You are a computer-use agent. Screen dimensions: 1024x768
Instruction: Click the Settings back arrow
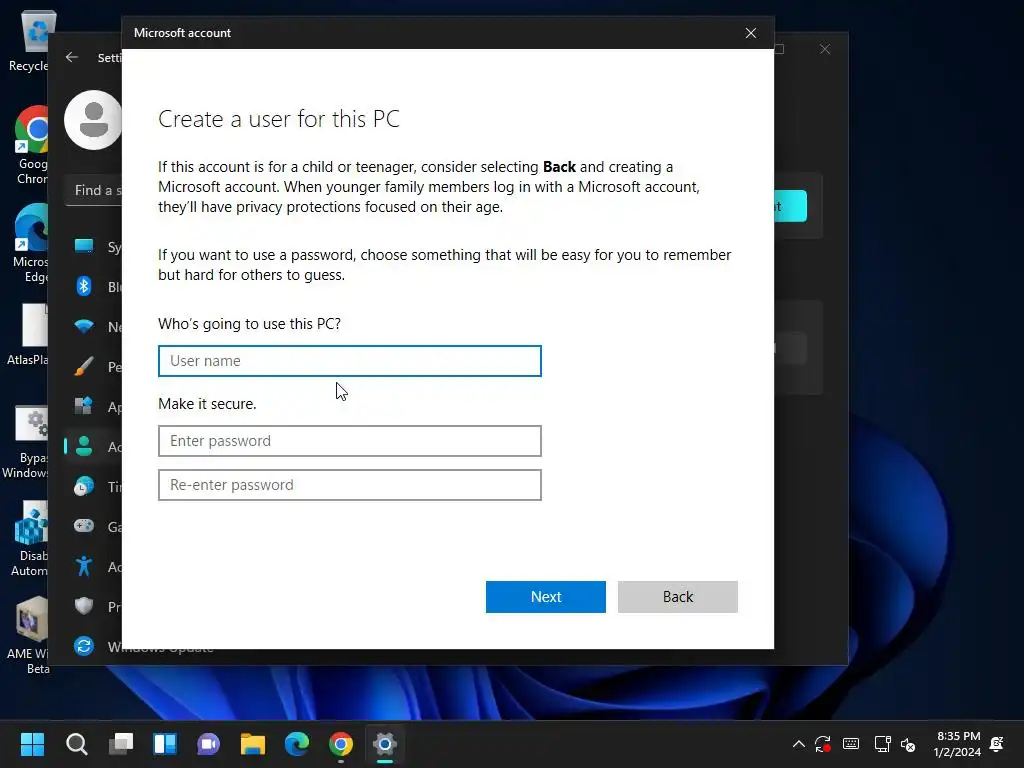point(72,57)
